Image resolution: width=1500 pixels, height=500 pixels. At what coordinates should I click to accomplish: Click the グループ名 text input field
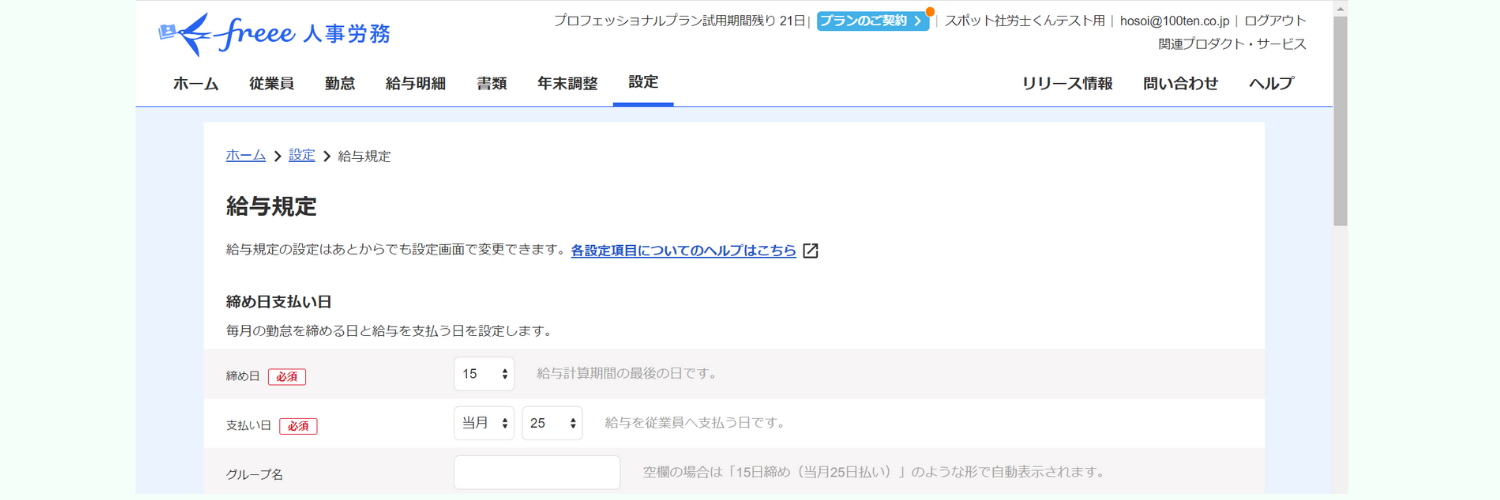(537, 472)
